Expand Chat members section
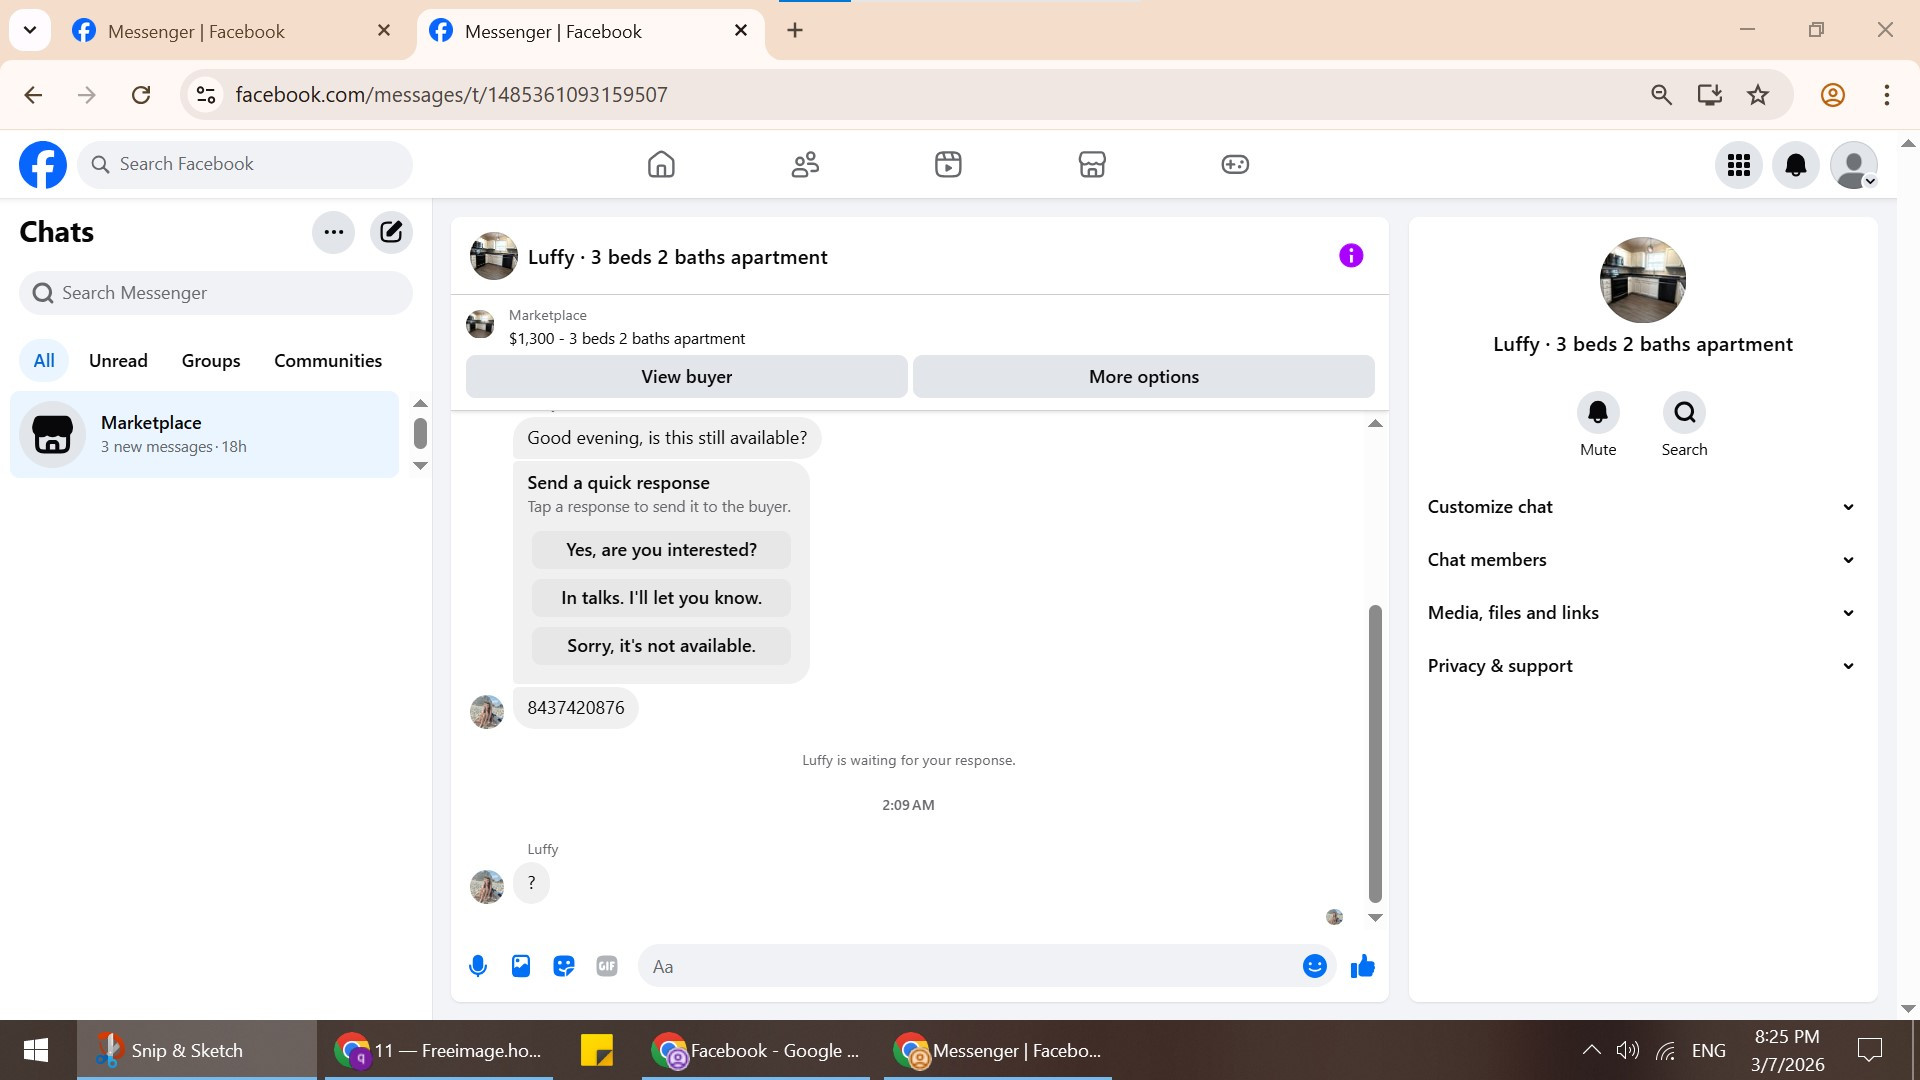 [1642, 560]
